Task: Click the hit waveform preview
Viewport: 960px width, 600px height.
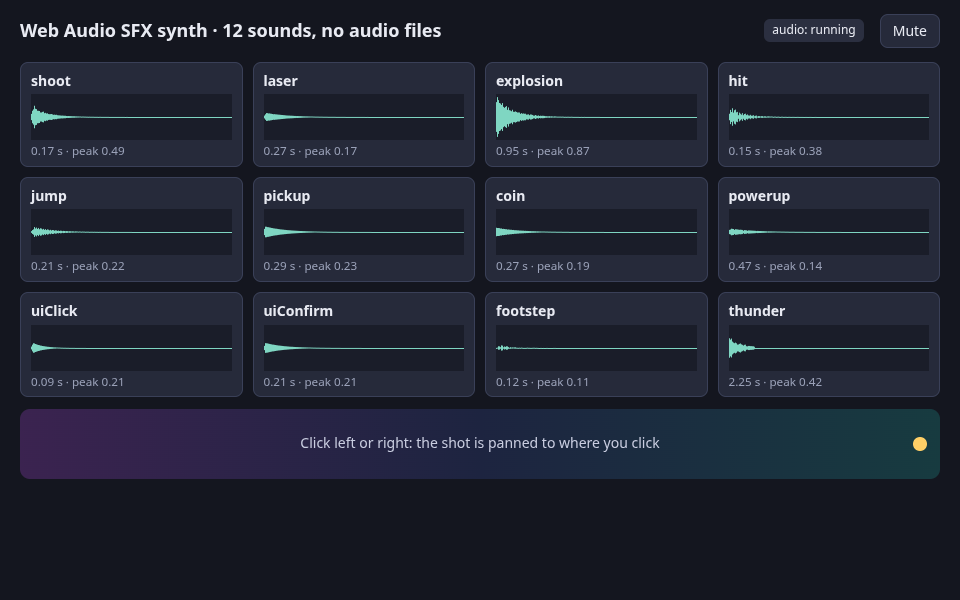Action: 828,117
